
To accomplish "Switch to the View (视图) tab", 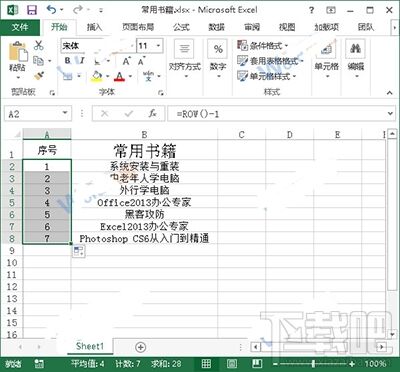I will click(287, 27).
